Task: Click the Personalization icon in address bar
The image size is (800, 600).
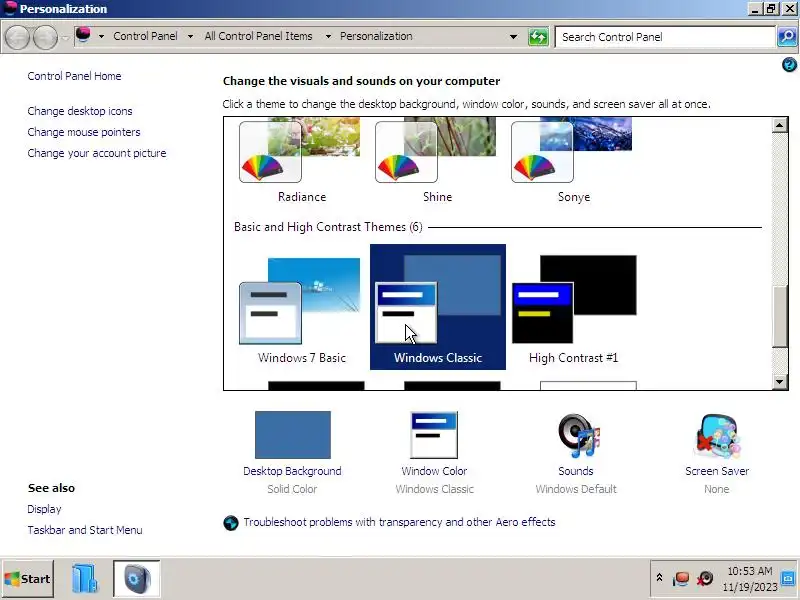Action: point(83,35)
